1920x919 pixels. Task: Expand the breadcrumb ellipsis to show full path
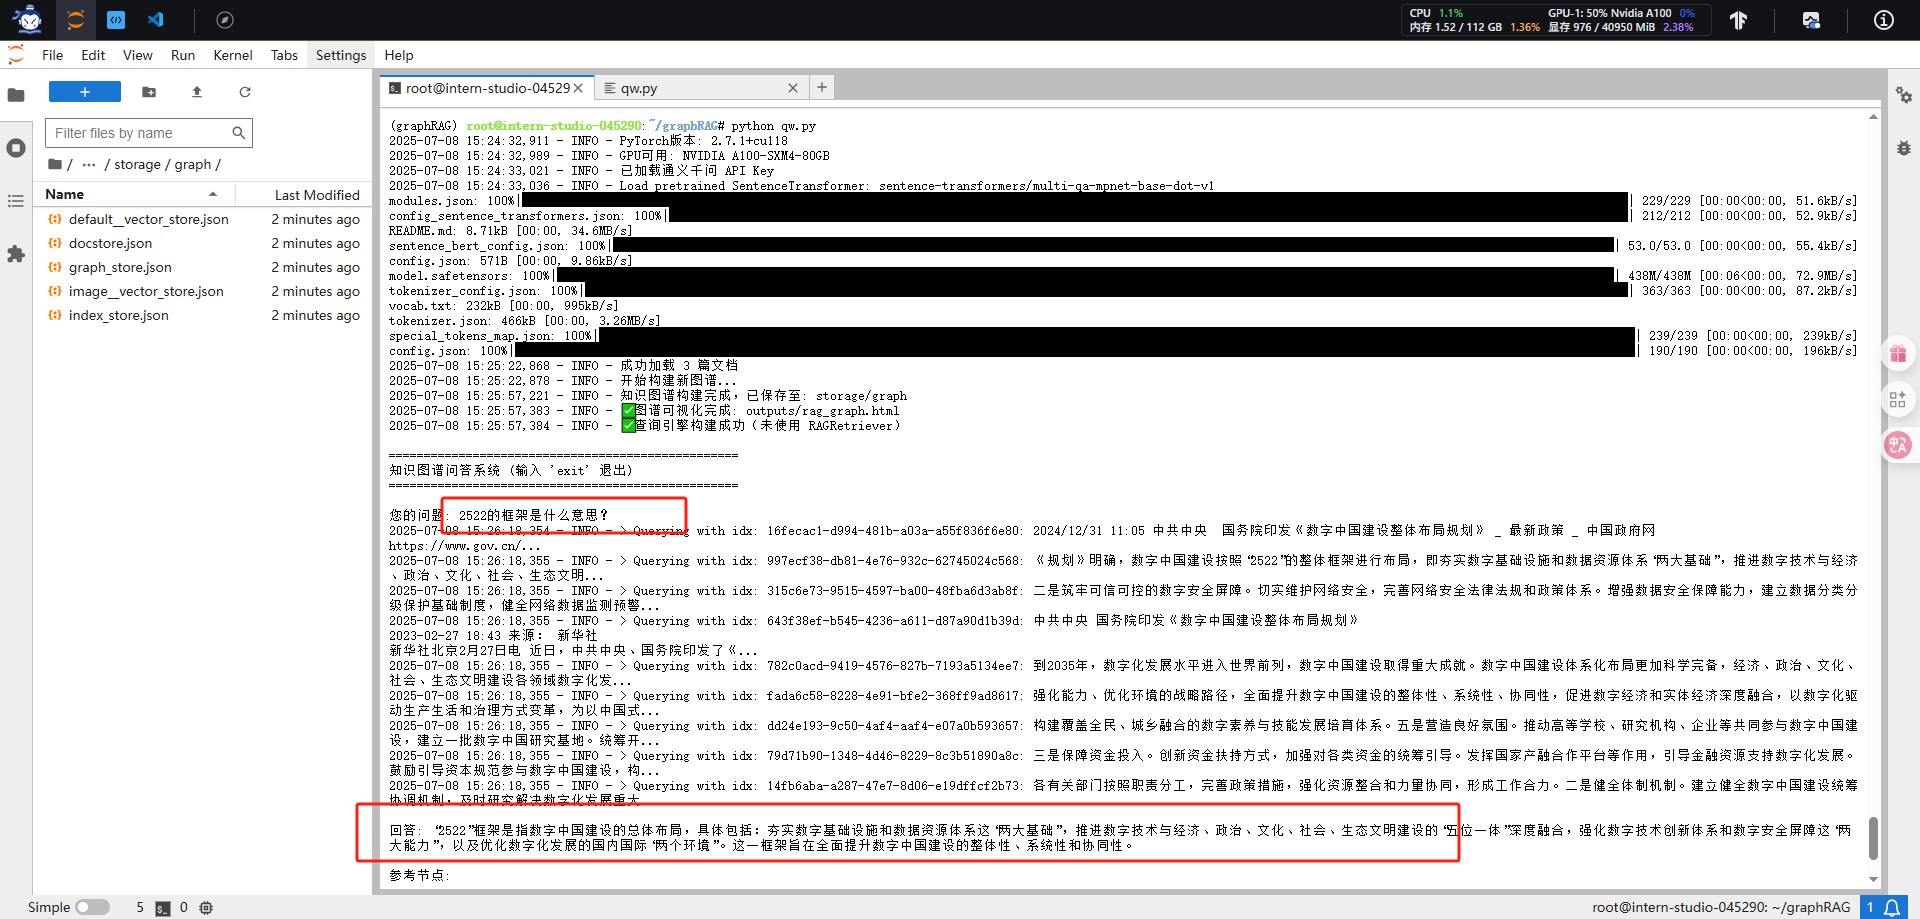pos(88,164)
